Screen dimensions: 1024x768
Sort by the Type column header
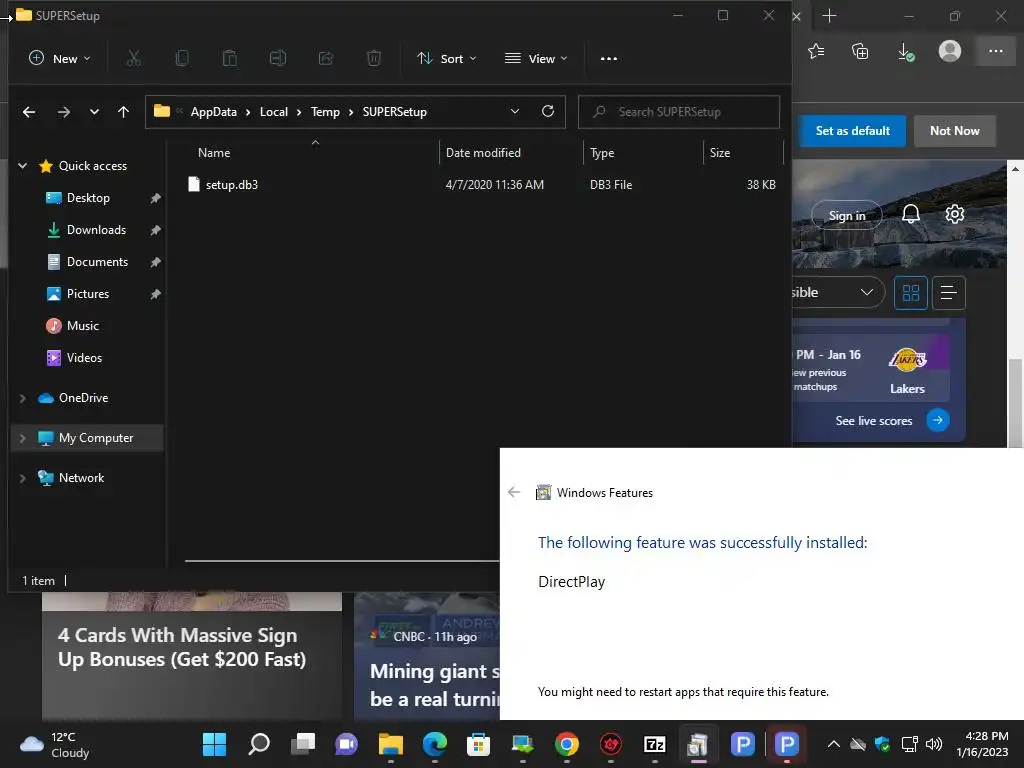coord(602,153)
